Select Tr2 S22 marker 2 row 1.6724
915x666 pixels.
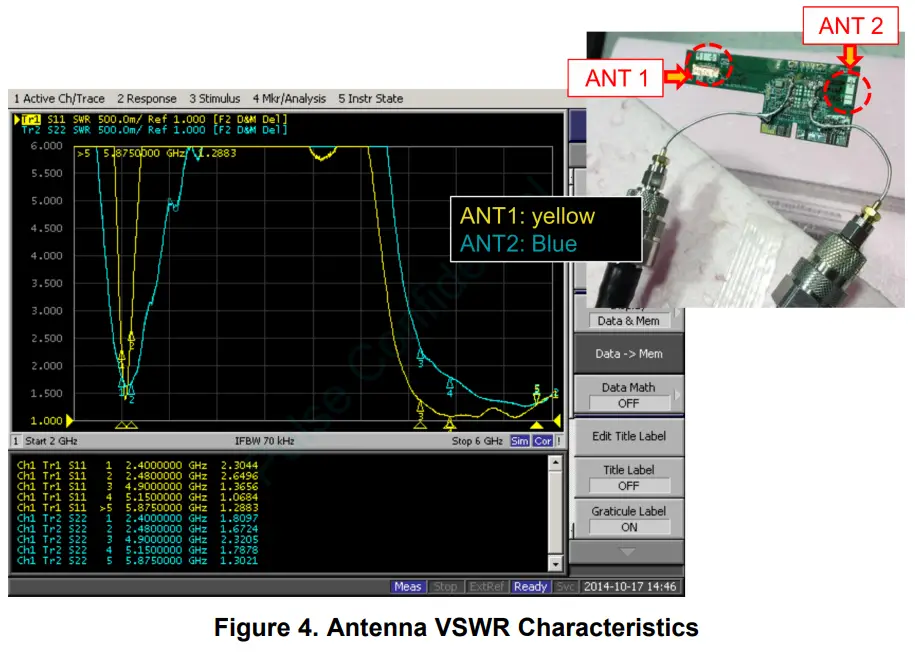(x=137, y=529)
